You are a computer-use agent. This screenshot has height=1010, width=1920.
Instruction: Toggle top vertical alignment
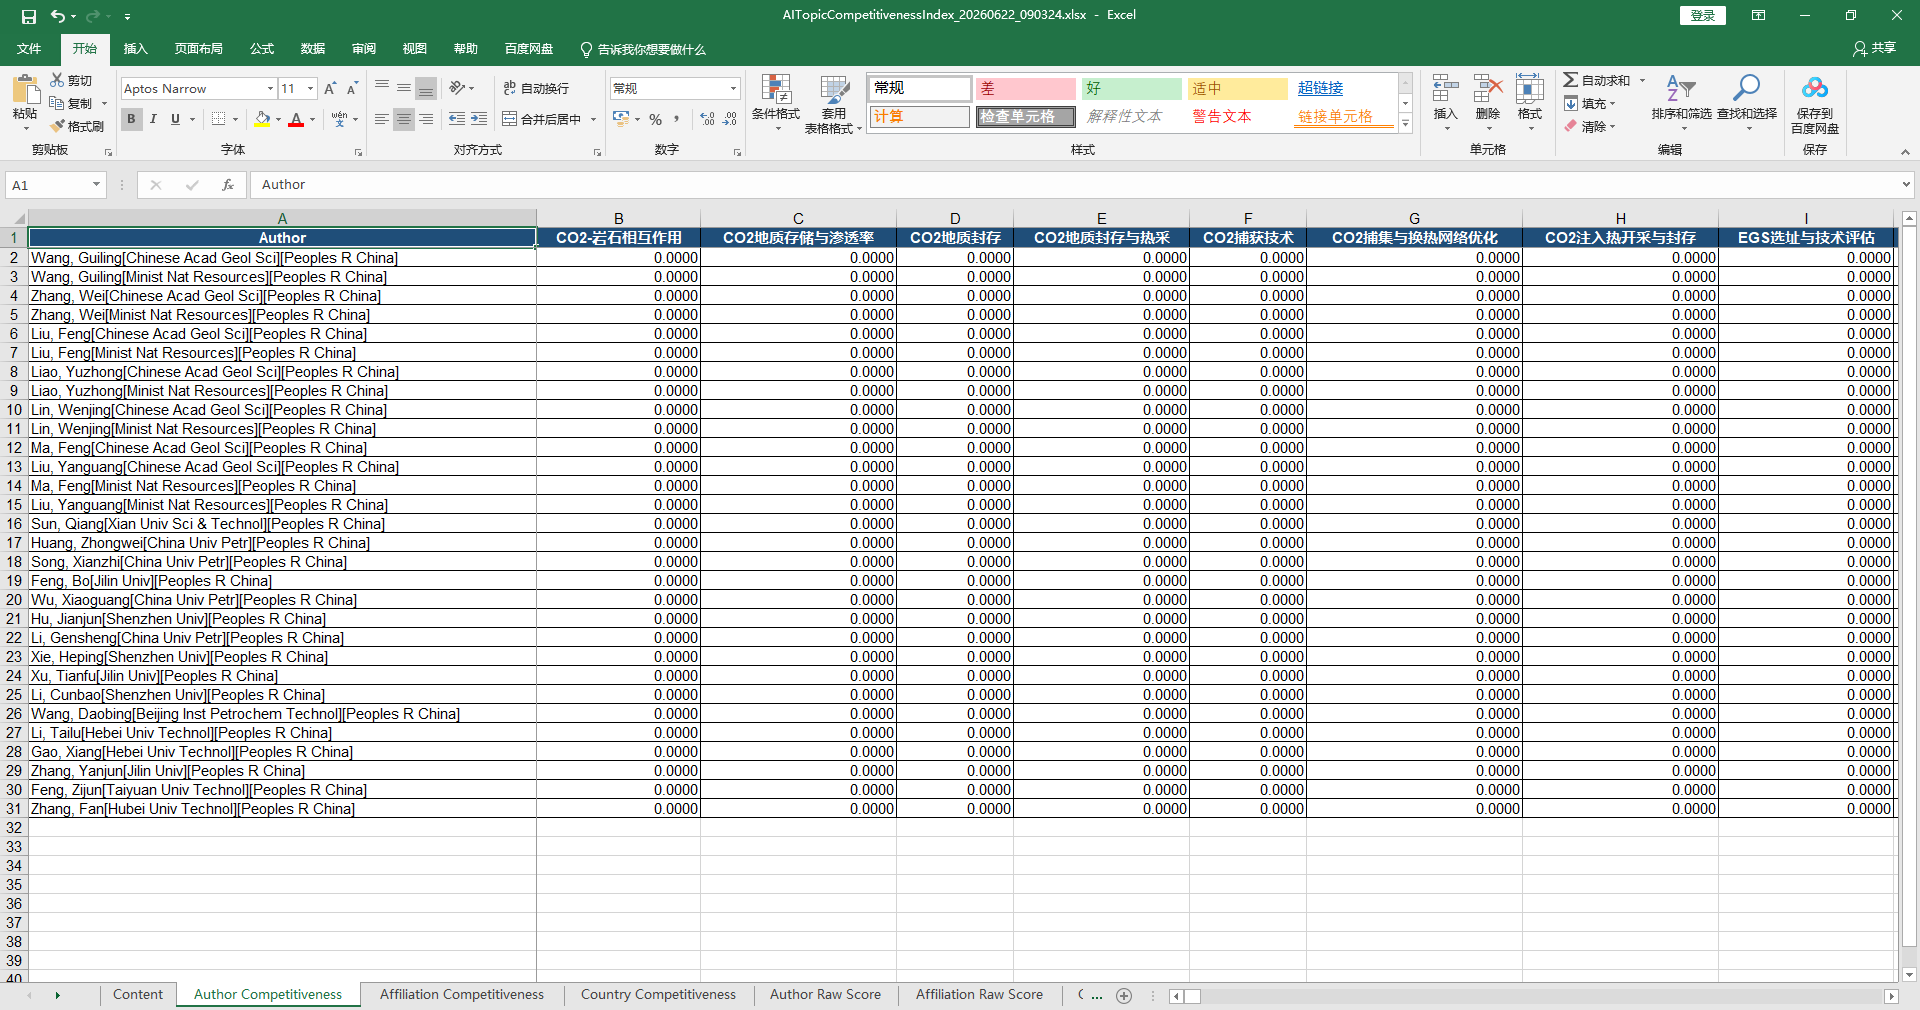point(382,88)
